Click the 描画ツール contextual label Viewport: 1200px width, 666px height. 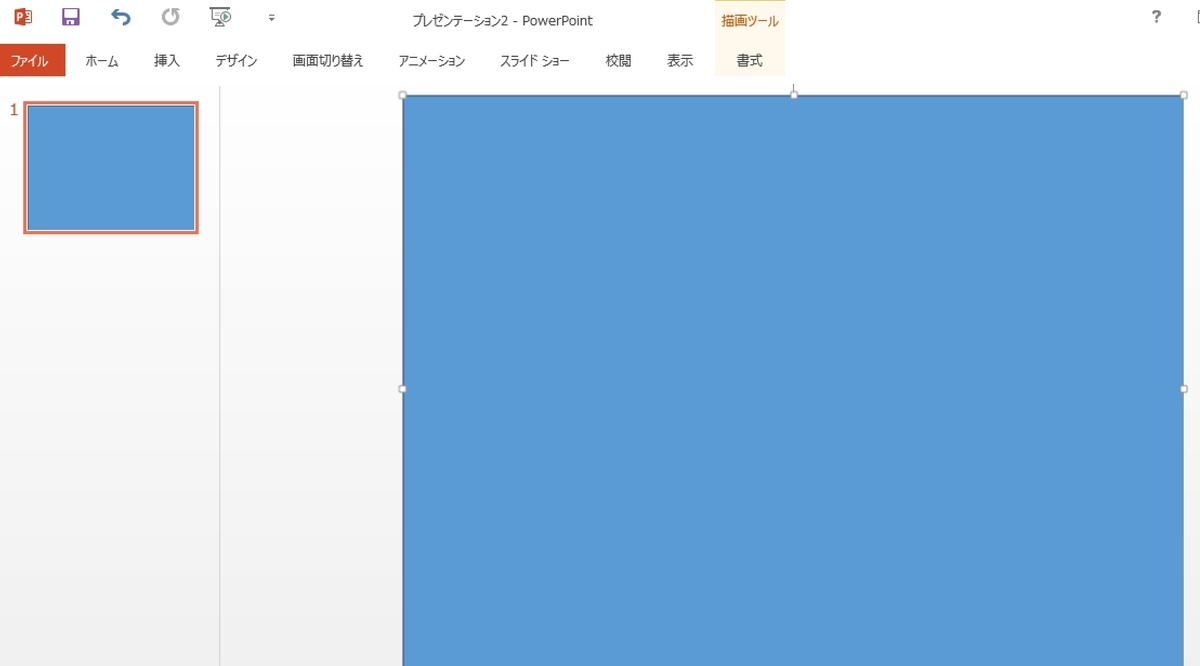(x=750, y=21)
